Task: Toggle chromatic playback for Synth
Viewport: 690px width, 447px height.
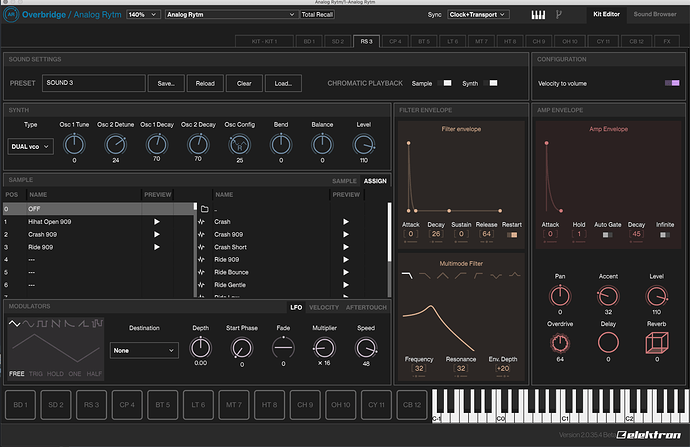Action: (x=490, y=83)
